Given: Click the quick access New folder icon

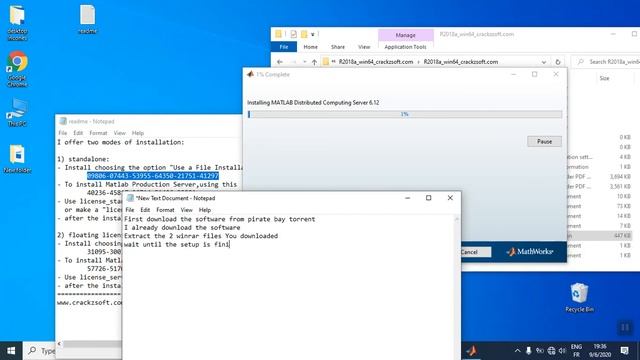Looking at the screenshot, I should coord(304,34).
